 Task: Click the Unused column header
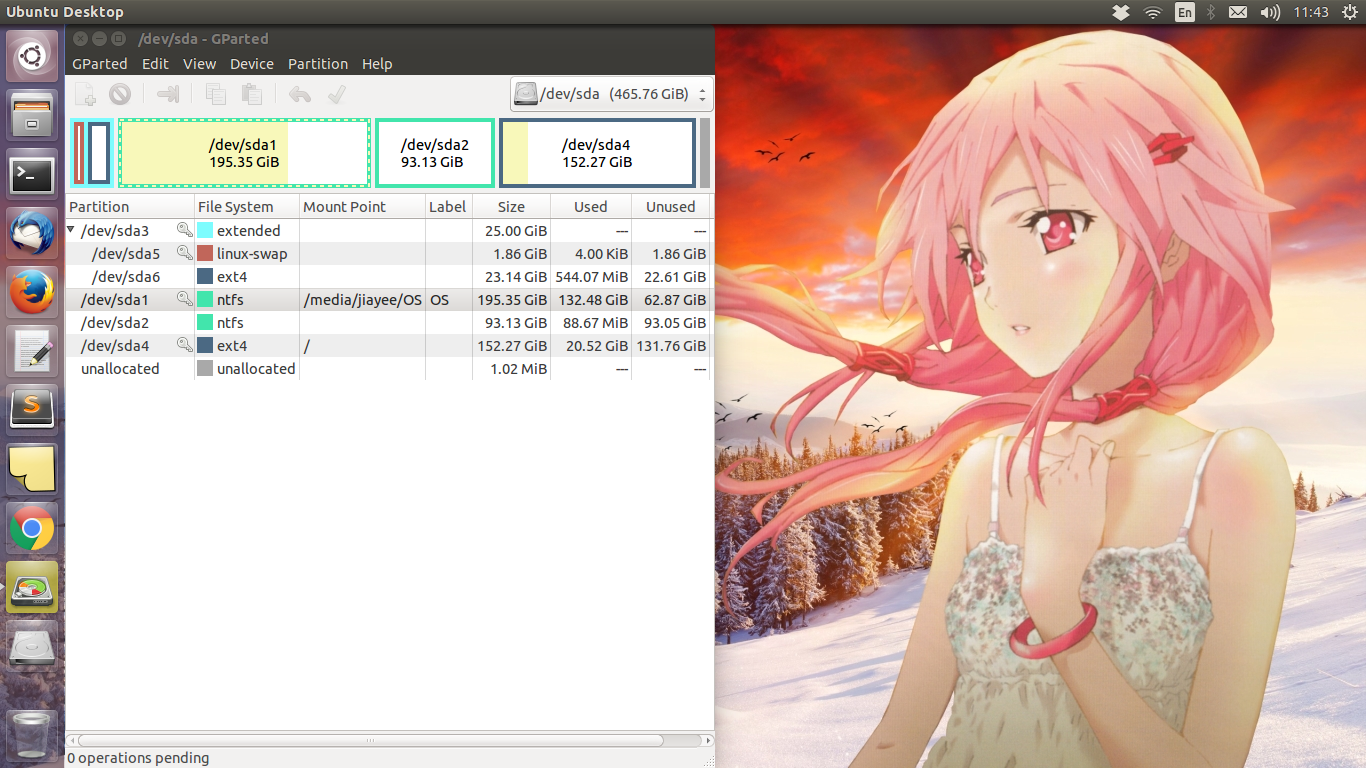[x=671, y=207]
